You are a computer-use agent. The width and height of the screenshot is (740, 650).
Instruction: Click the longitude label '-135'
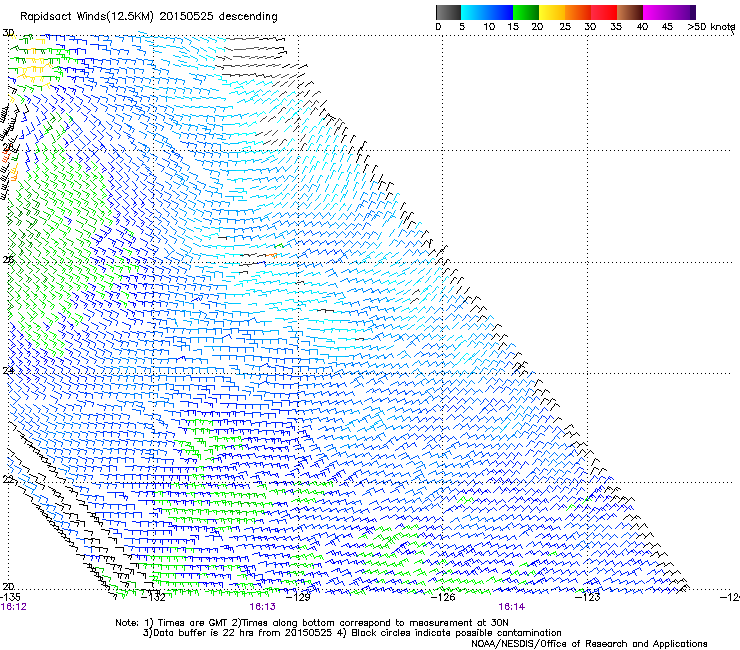(x=11, y=598)
